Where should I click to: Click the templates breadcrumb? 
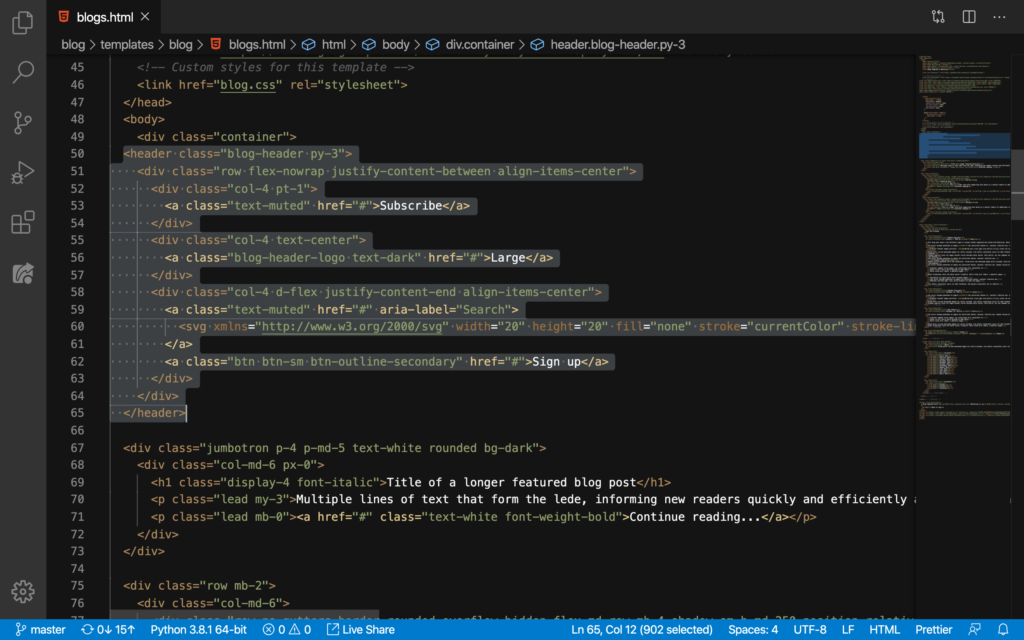127,44
